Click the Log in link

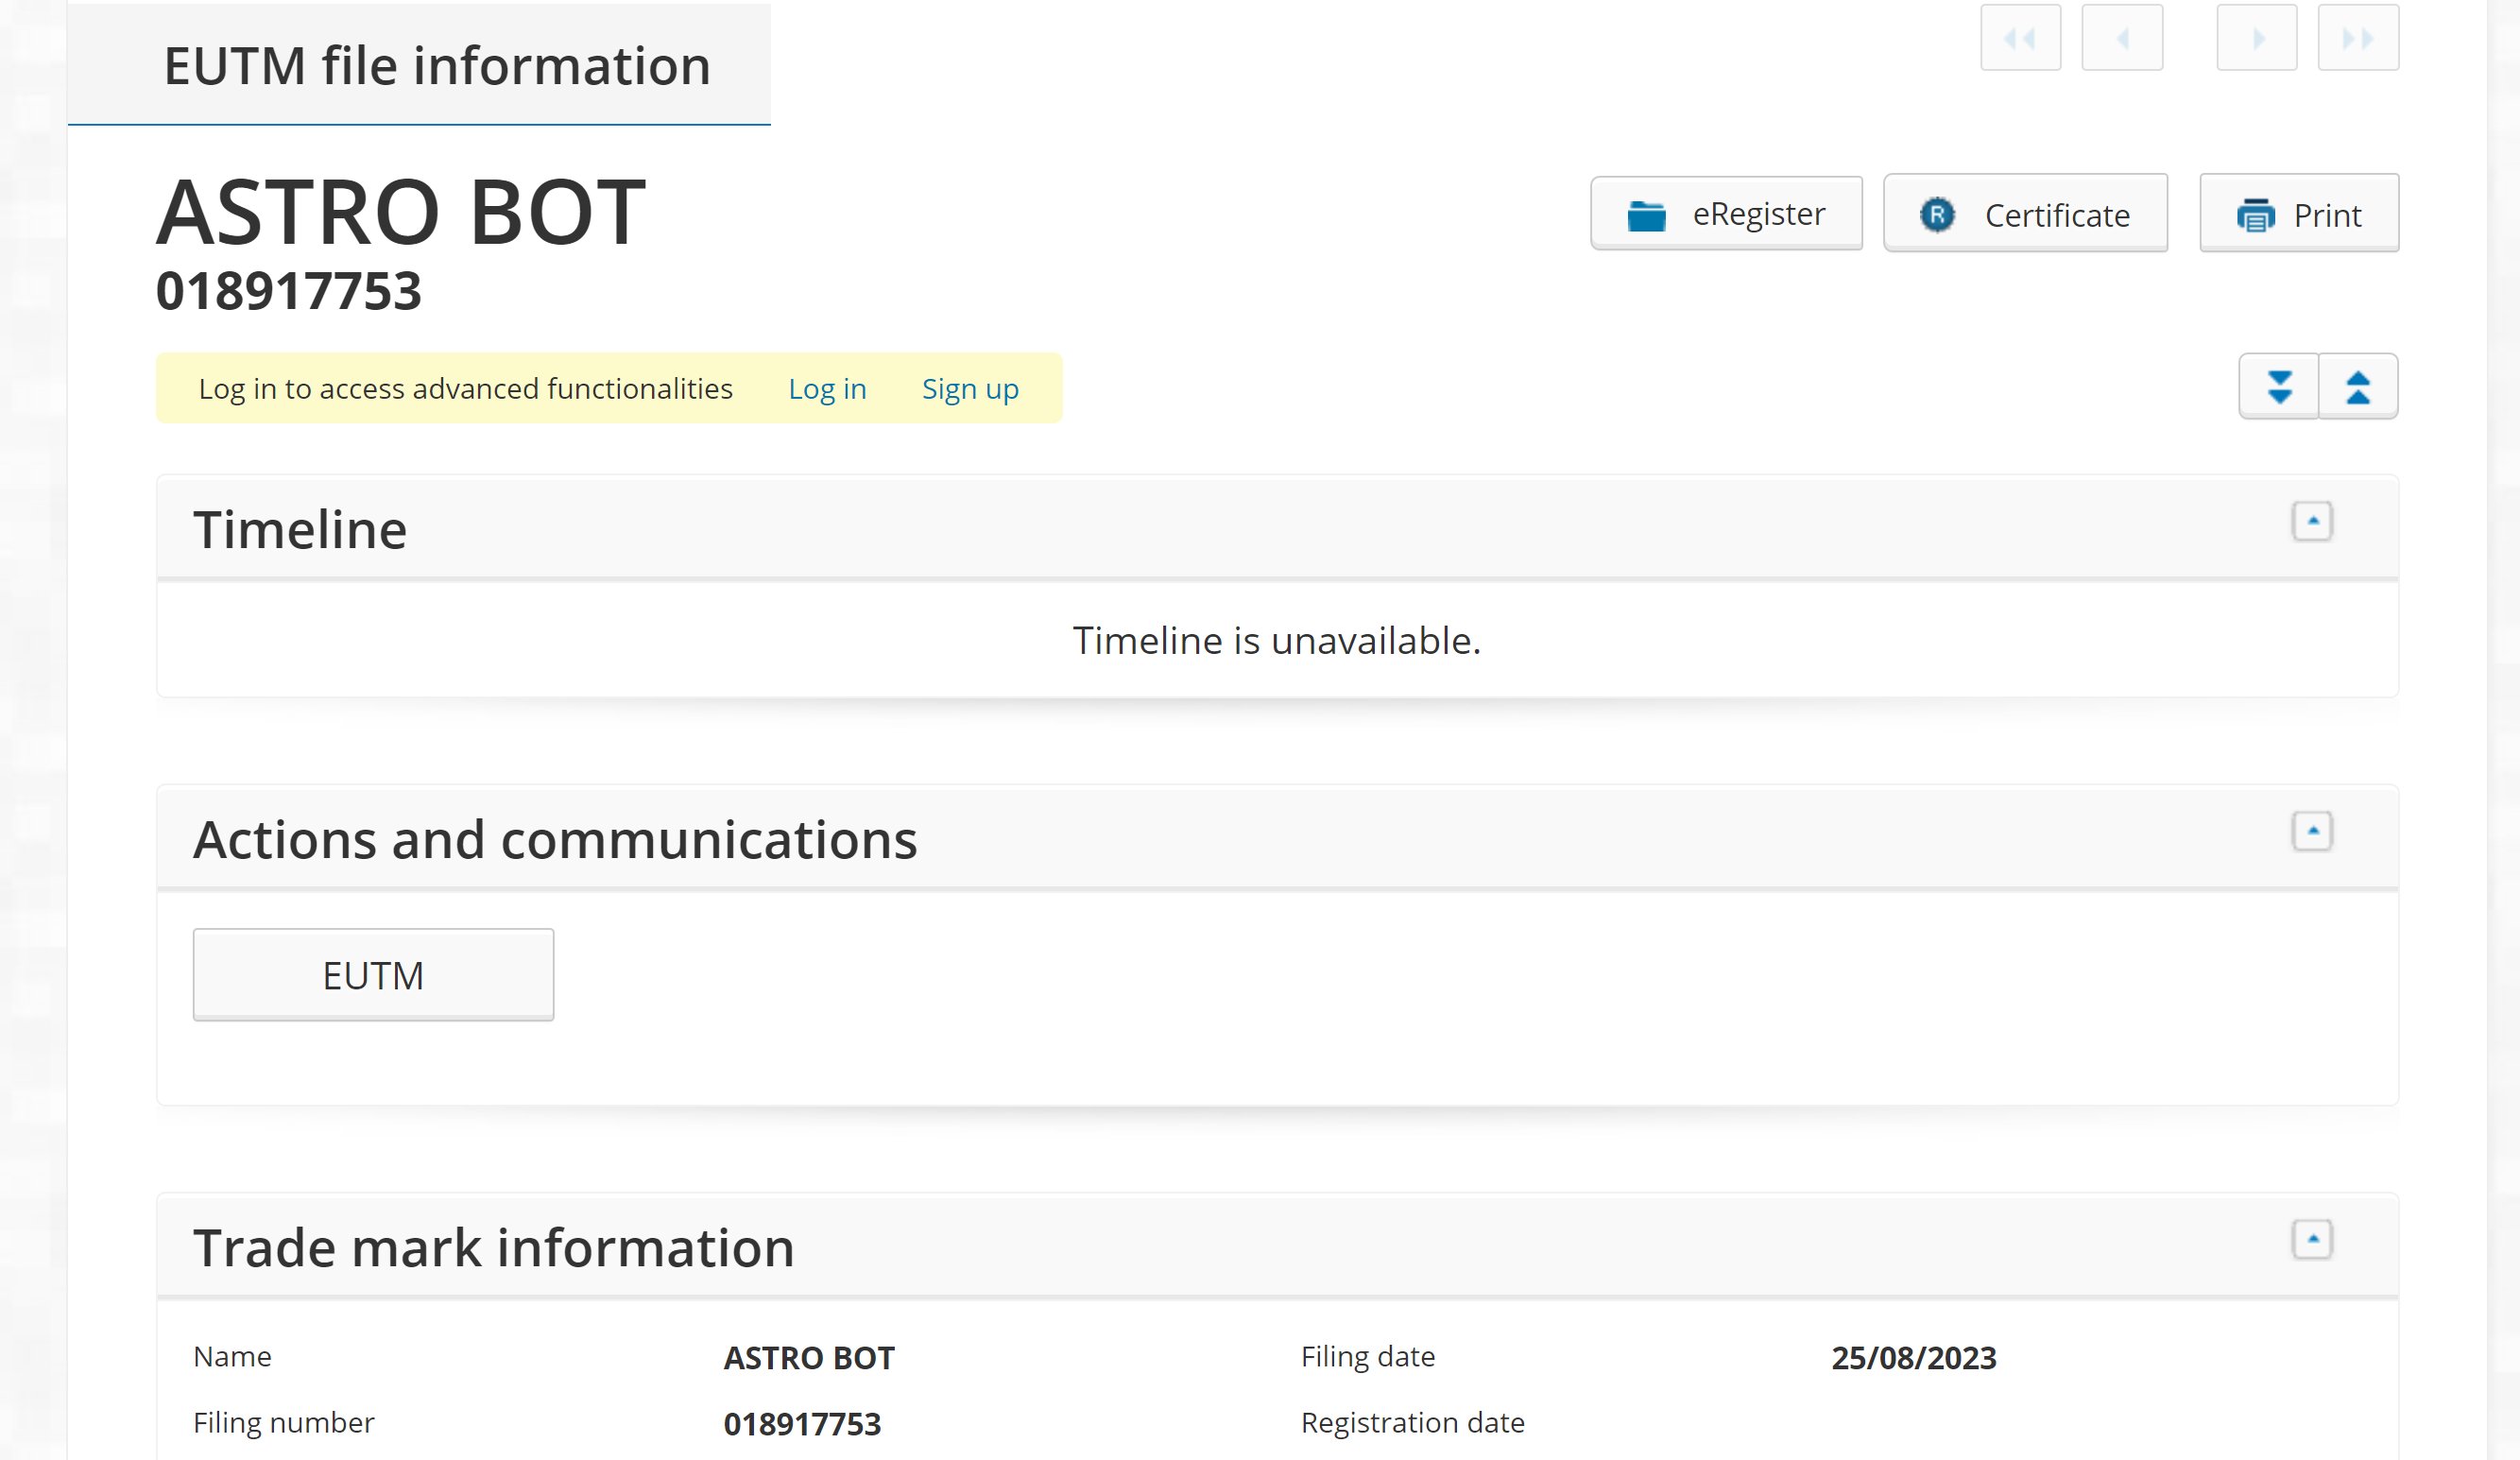point(827,389)
